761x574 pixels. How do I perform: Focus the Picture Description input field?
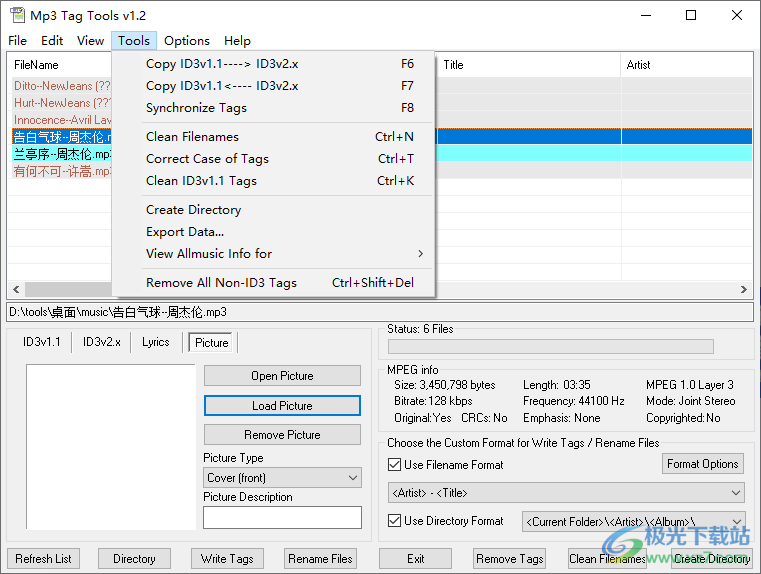(x=282, y=517)
